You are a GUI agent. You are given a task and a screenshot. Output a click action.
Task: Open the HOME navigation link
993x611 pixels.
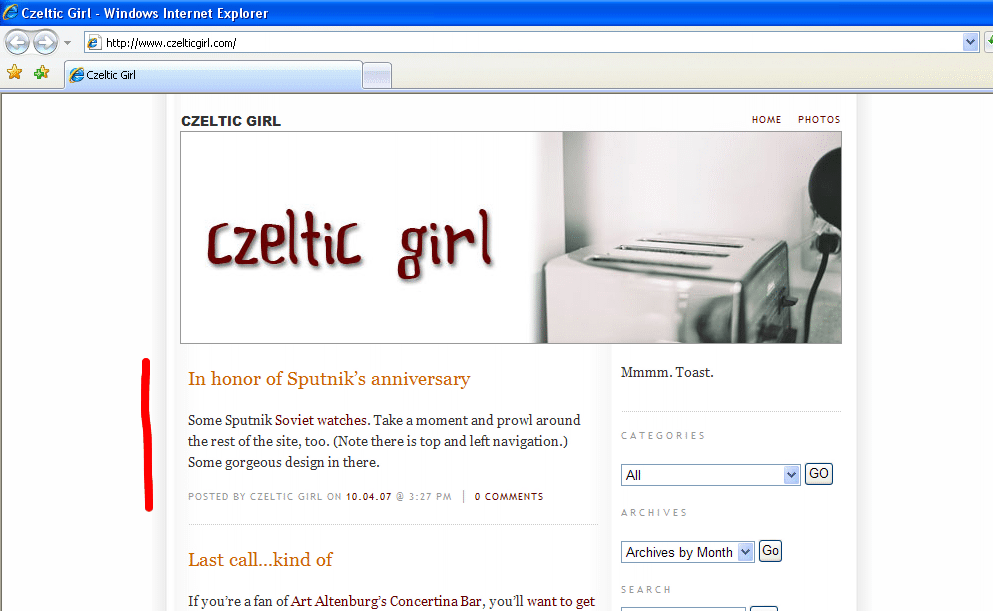pos(766,120)
